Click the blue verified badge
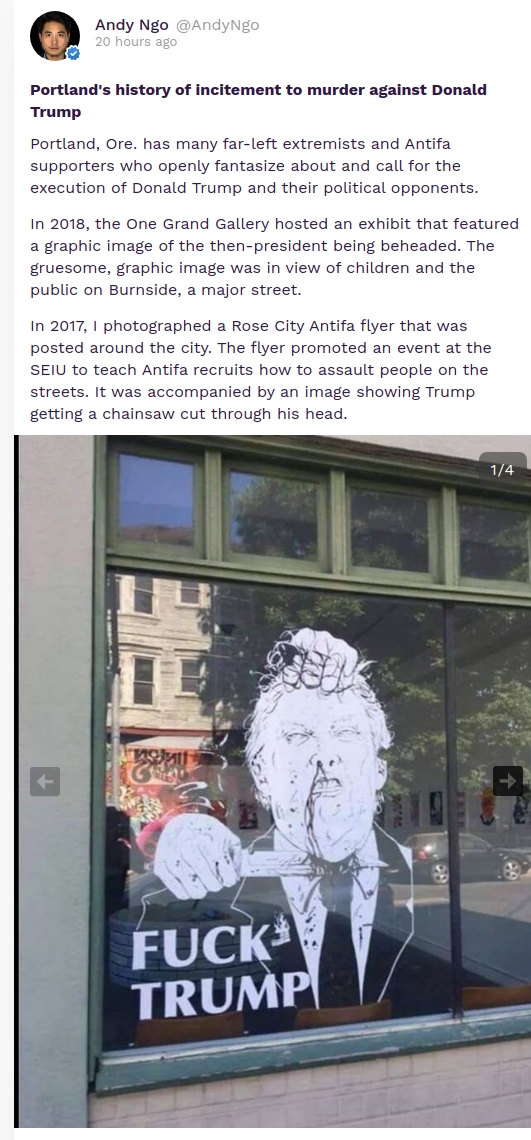 73,53
